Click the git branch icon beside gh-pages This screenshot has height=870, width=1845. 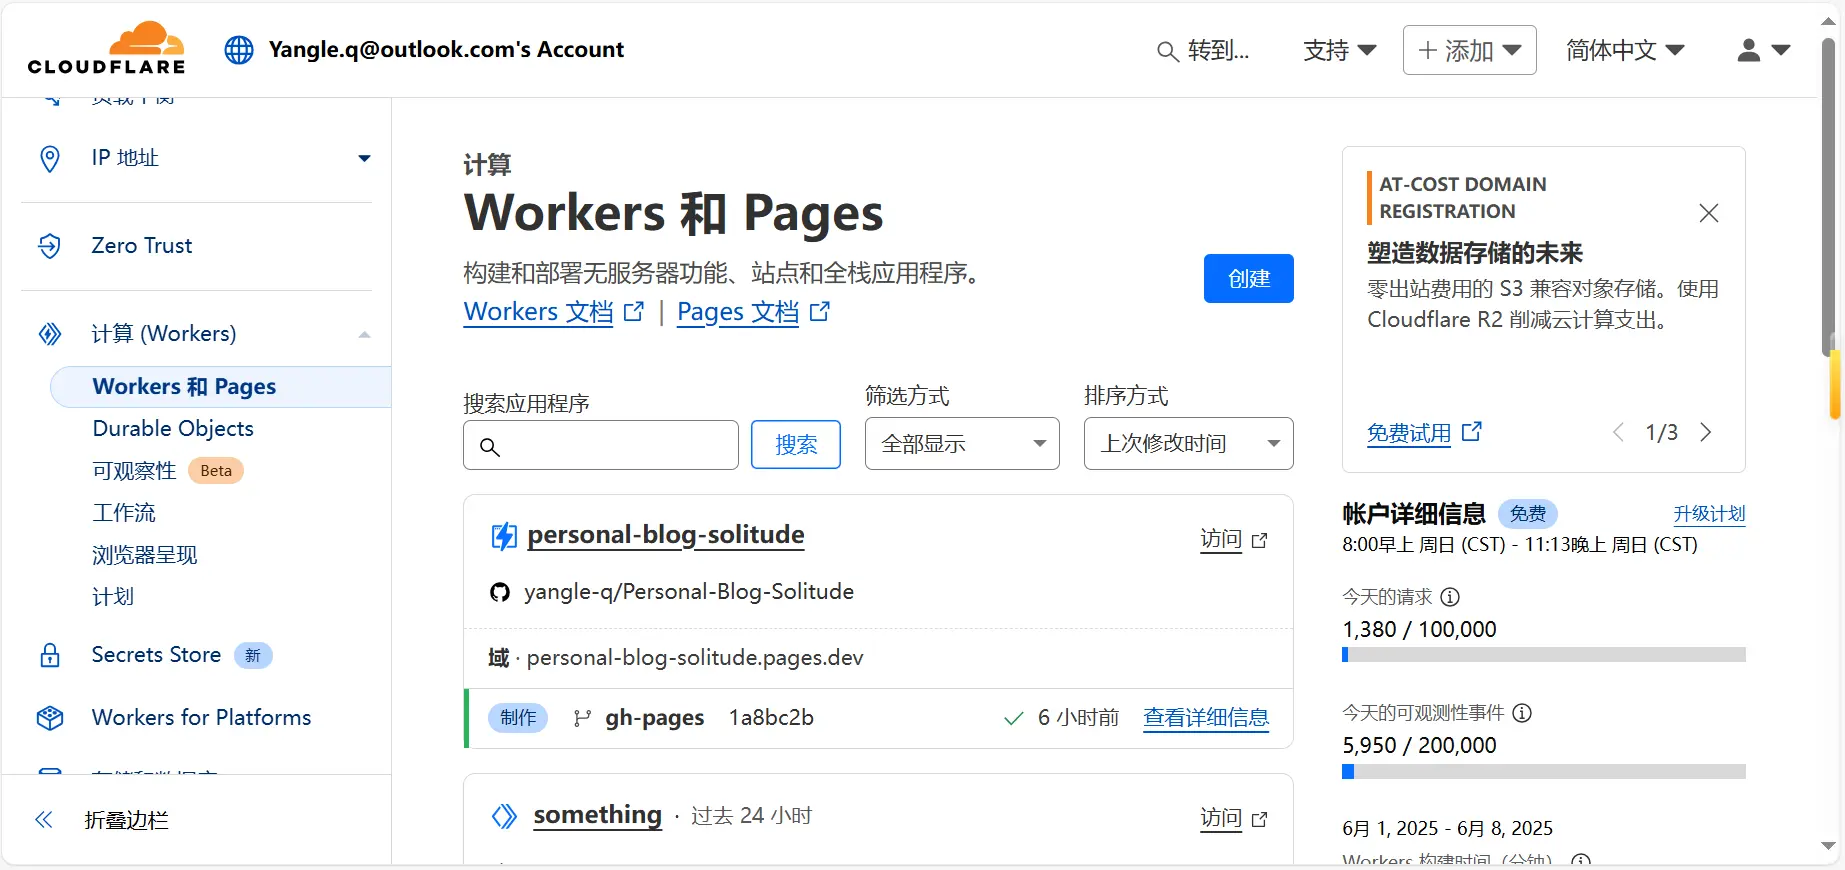[x=582, y=718]
